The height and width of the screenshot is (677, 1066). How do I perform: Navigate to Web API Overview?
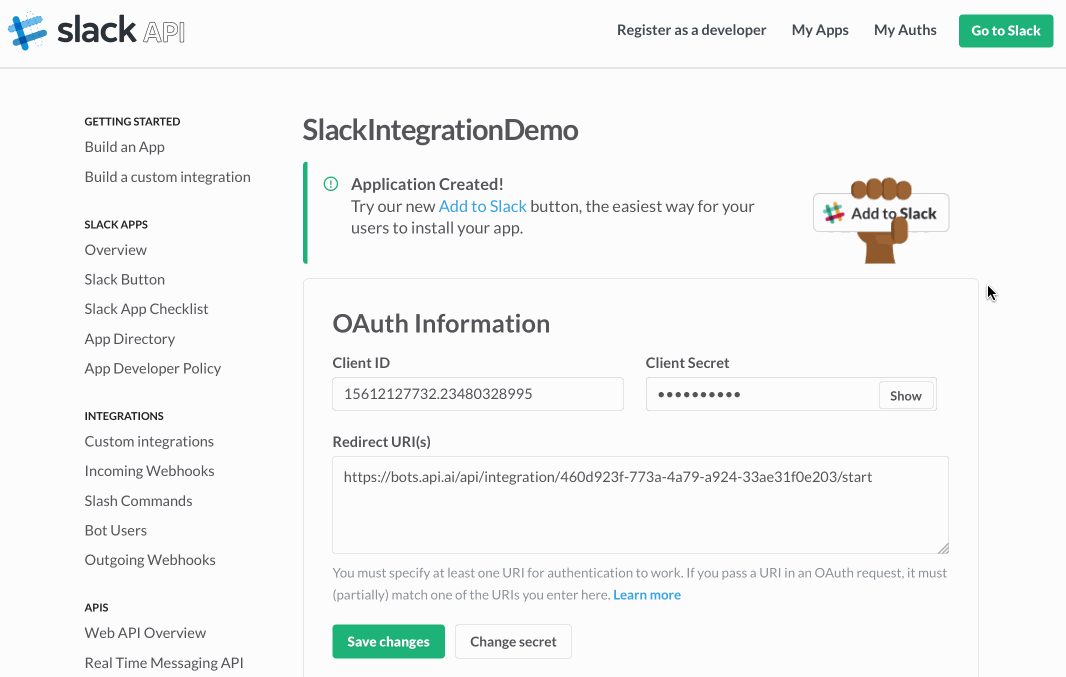[x=145, y=632]
